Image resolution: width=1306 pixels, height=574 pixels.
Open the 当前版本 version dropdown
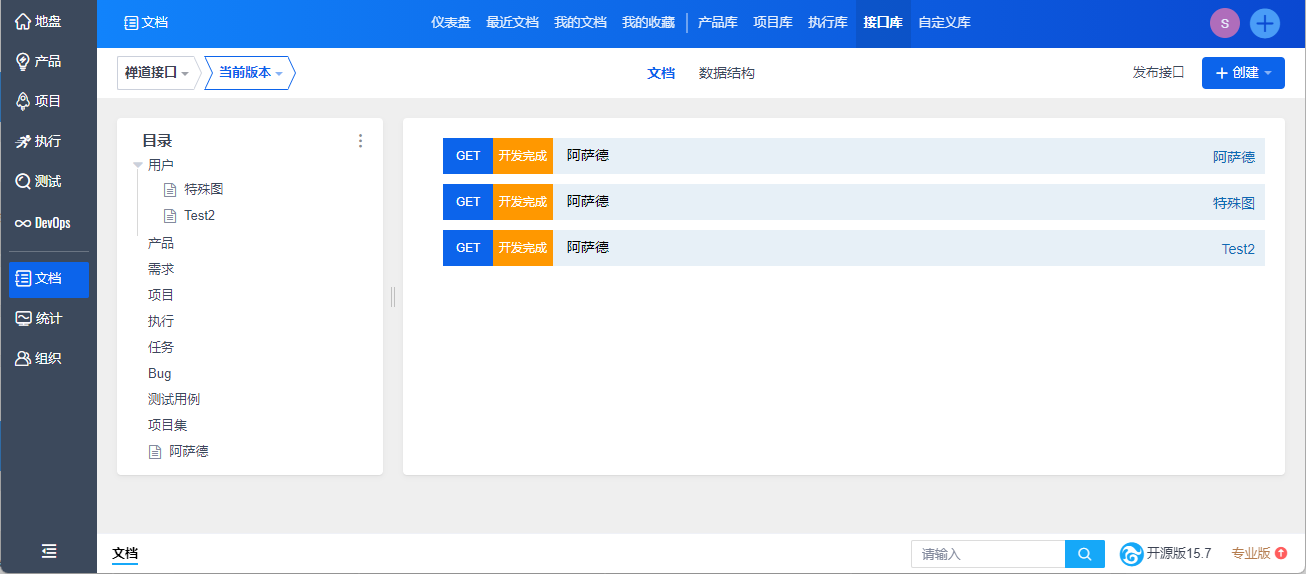[x=250, y=73]
